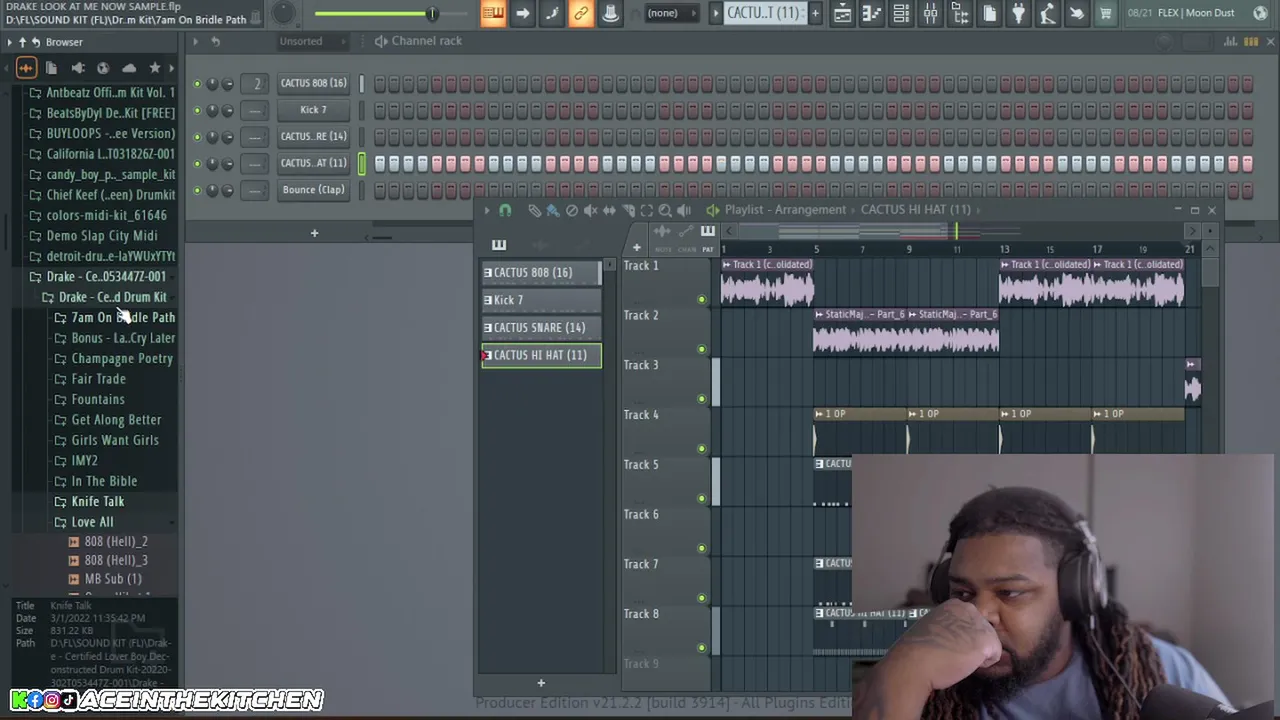1280x720 pixels.
Task: Click the CACTUS 808 (16) channel button
Action: (x=313, y=83)
